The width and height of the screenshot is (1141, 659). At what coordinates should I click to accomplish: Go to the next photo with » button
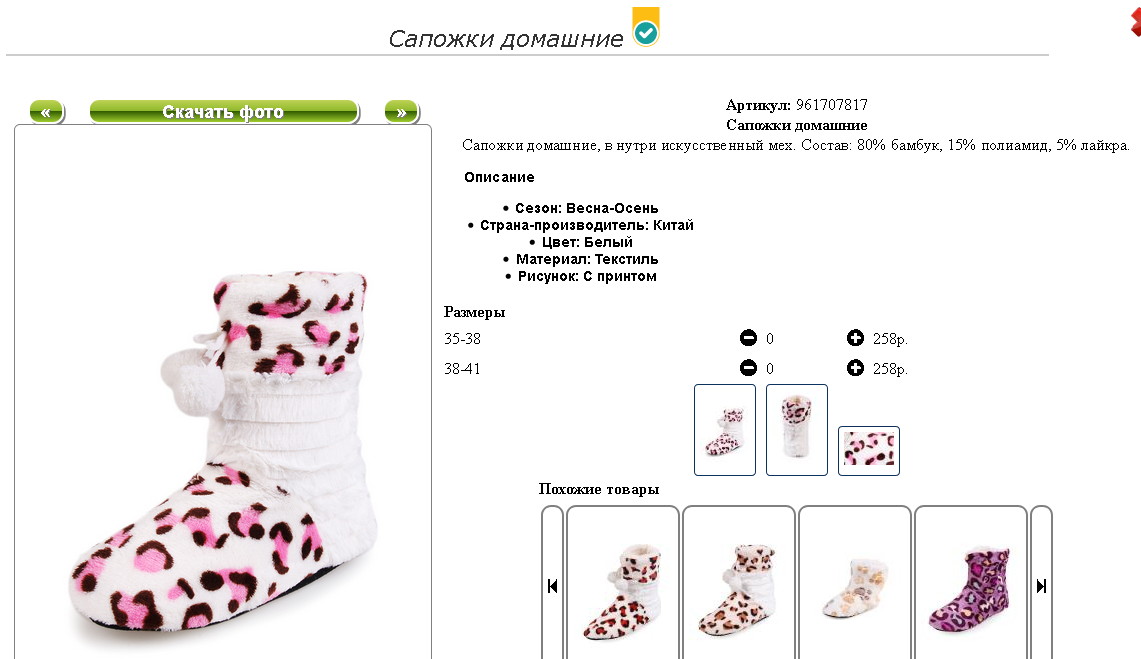coord(402,112)
